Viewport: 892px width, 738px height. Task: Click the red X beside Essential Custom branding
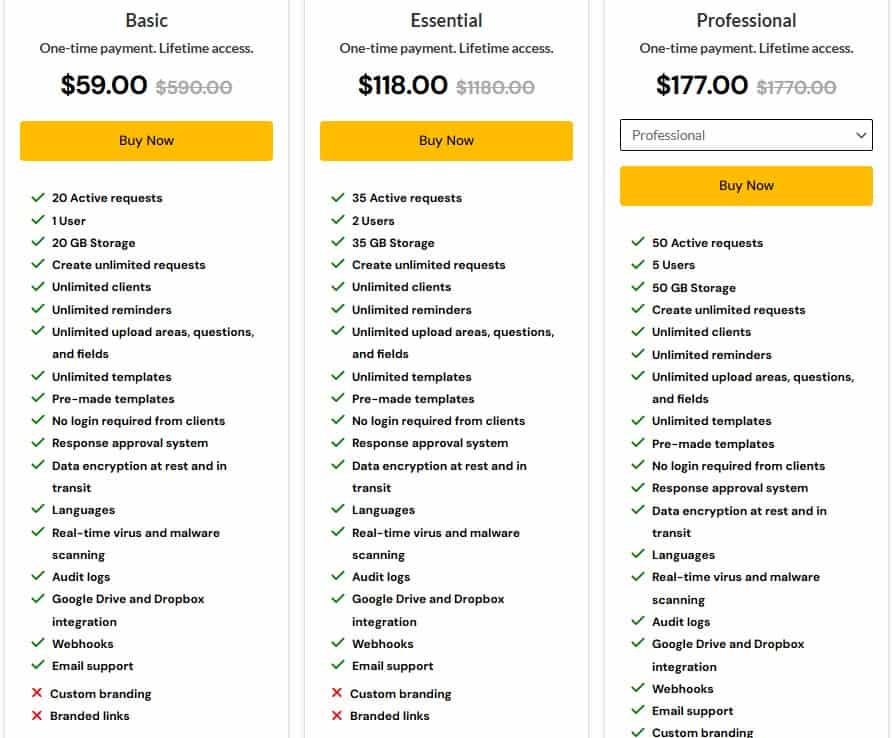[x=337, y=693]
